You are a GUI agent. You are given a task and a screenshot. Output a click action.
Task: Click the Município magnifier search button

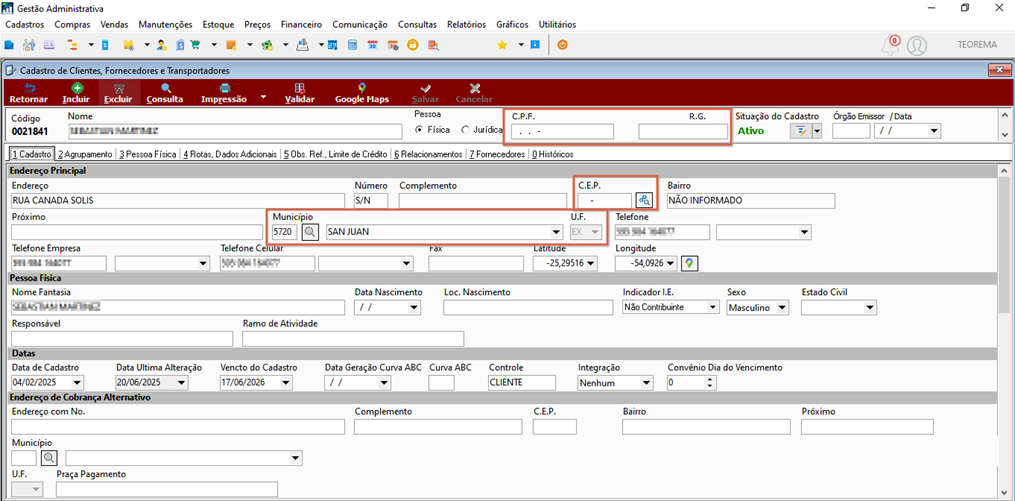[310, 232]
